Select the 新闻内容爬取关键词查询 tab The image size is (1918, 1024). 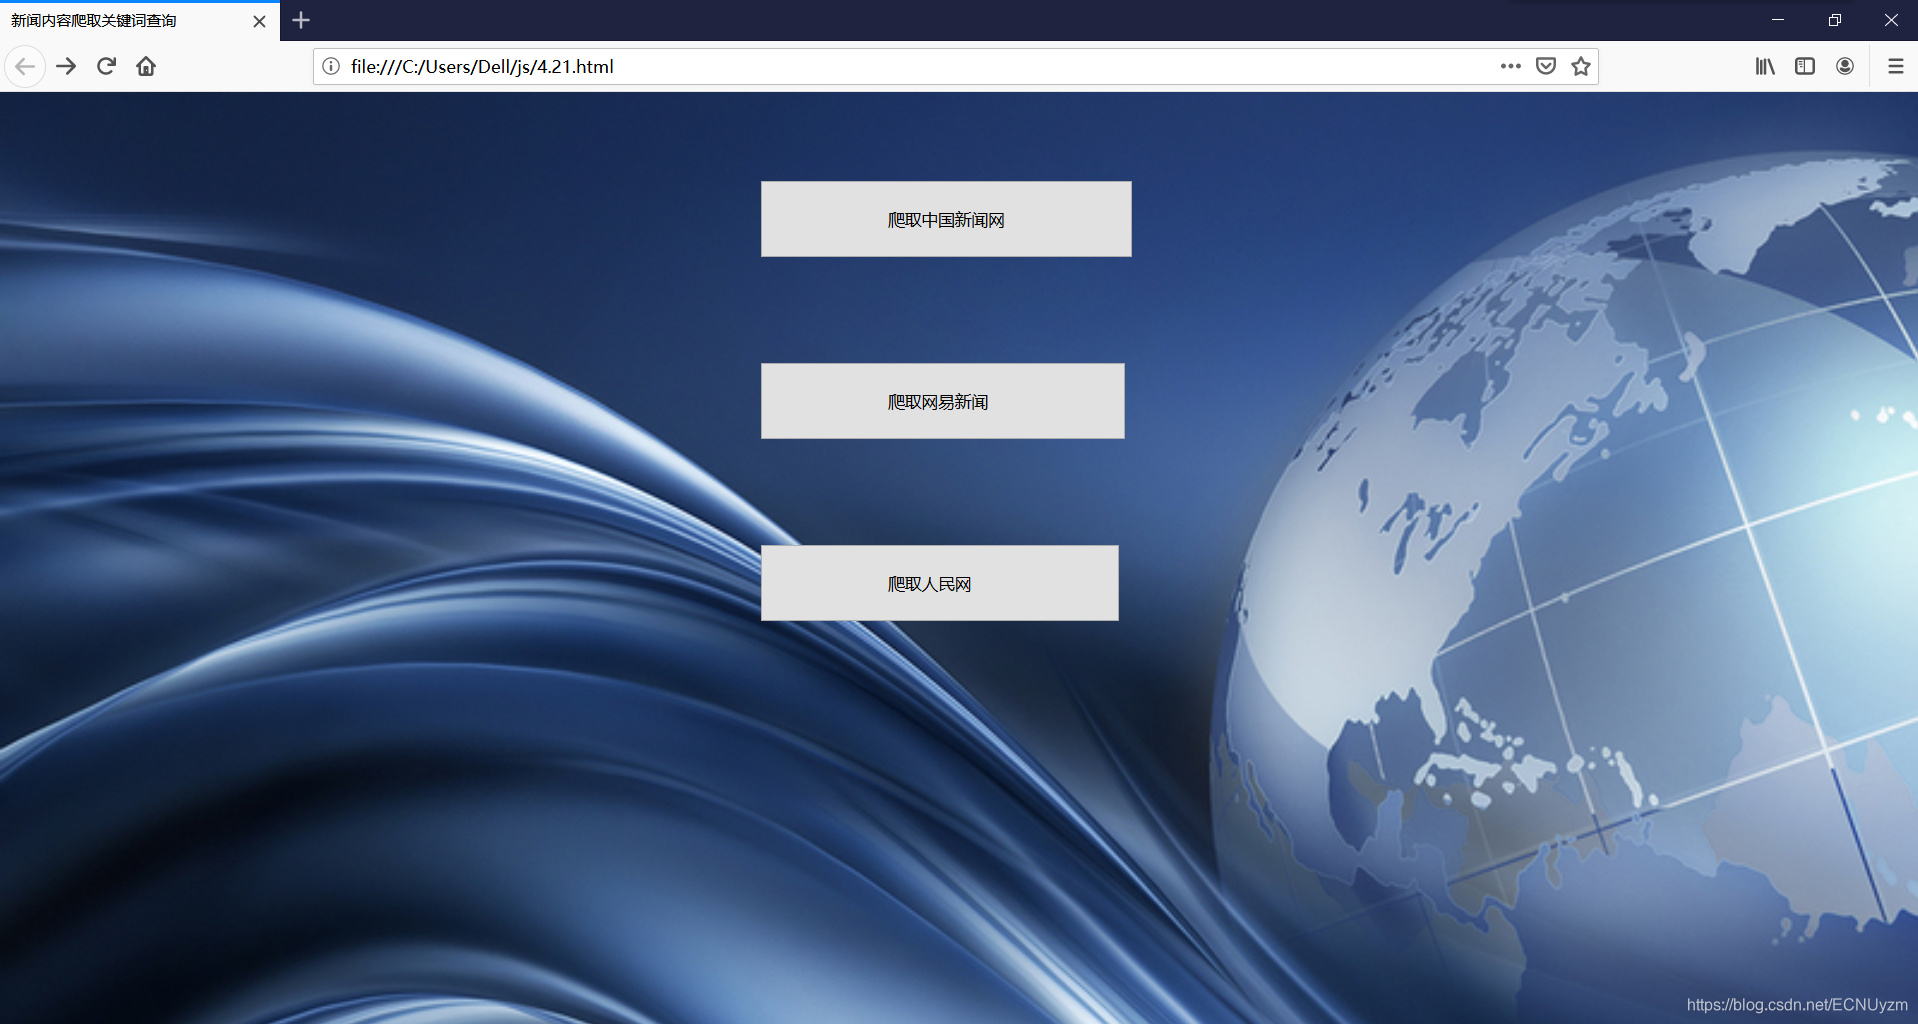(140, 21)
